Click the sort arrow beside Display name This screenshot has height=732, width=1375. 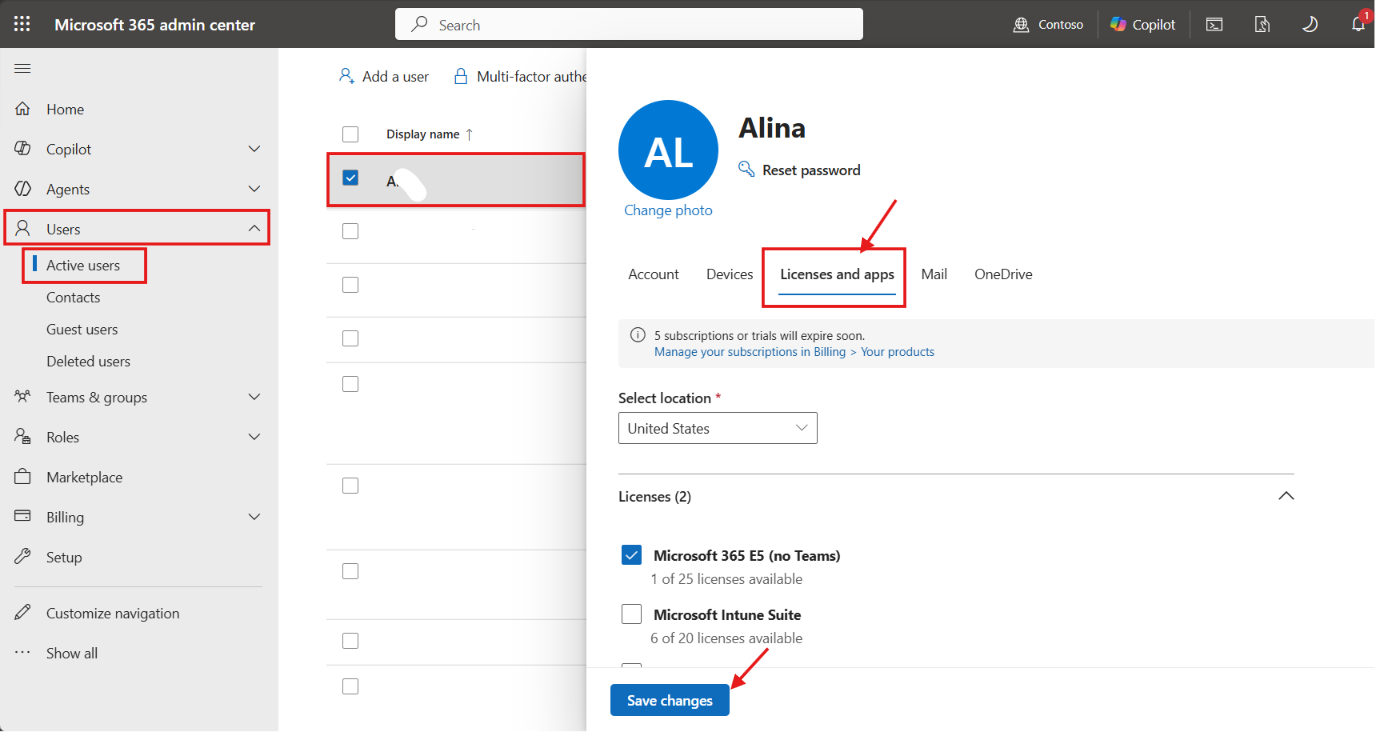pyautogui.click(x=470, y=134)
